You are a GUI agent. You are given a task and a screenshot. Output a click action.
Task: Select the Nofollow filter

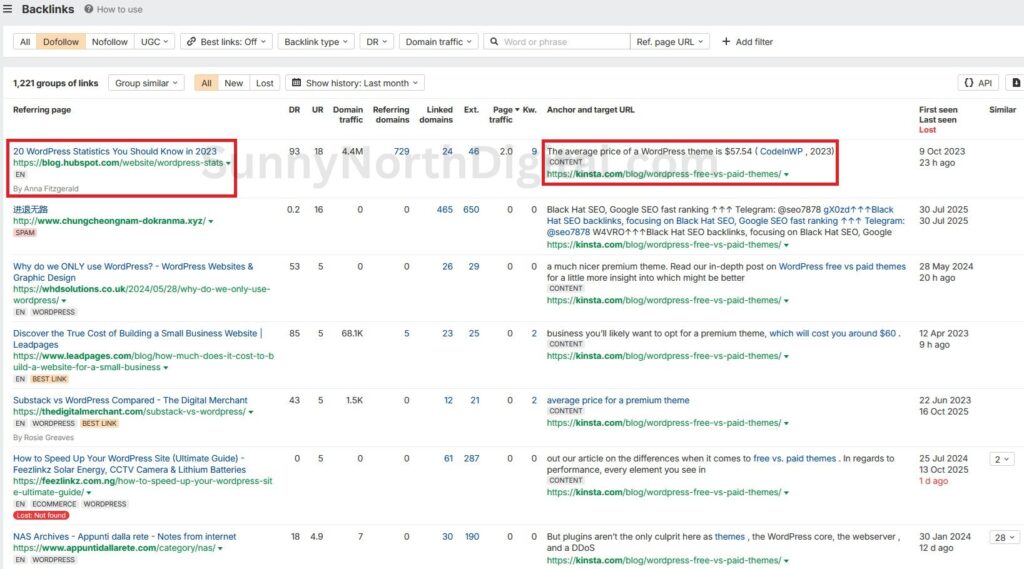[x=110, y=42]
